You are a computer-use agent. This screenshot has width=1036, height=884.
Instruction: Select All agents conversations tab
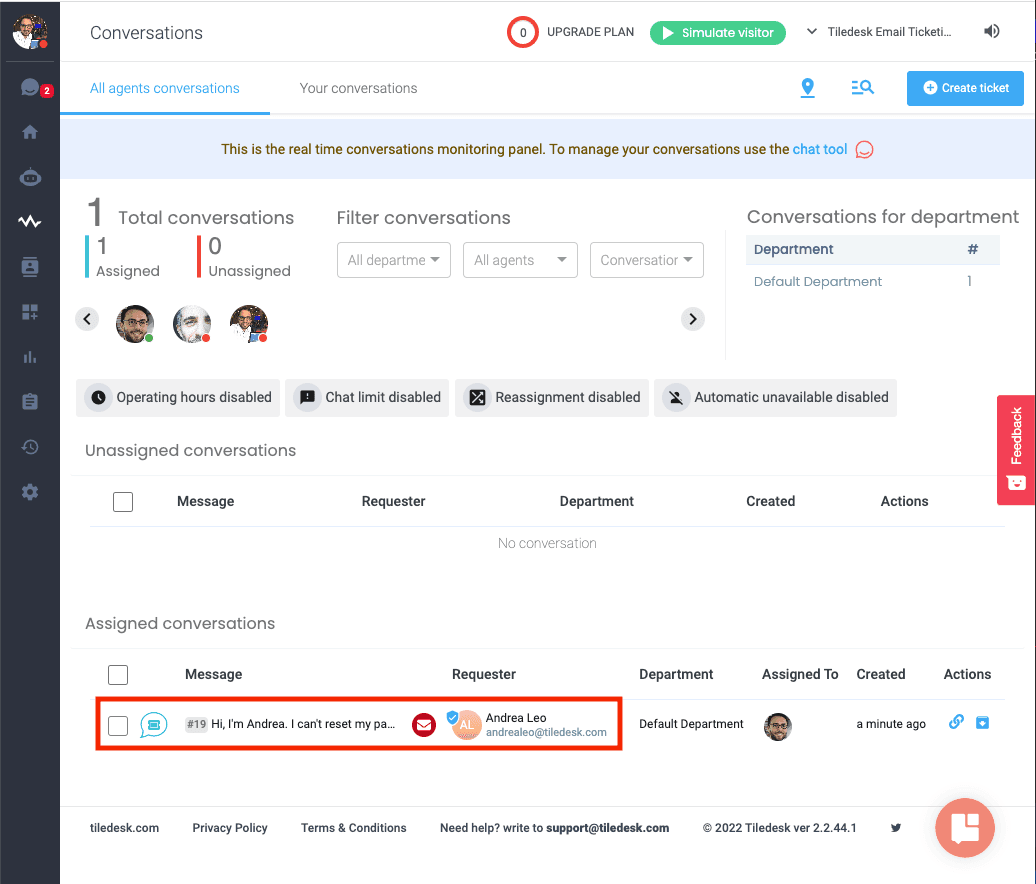coord(165,89)
